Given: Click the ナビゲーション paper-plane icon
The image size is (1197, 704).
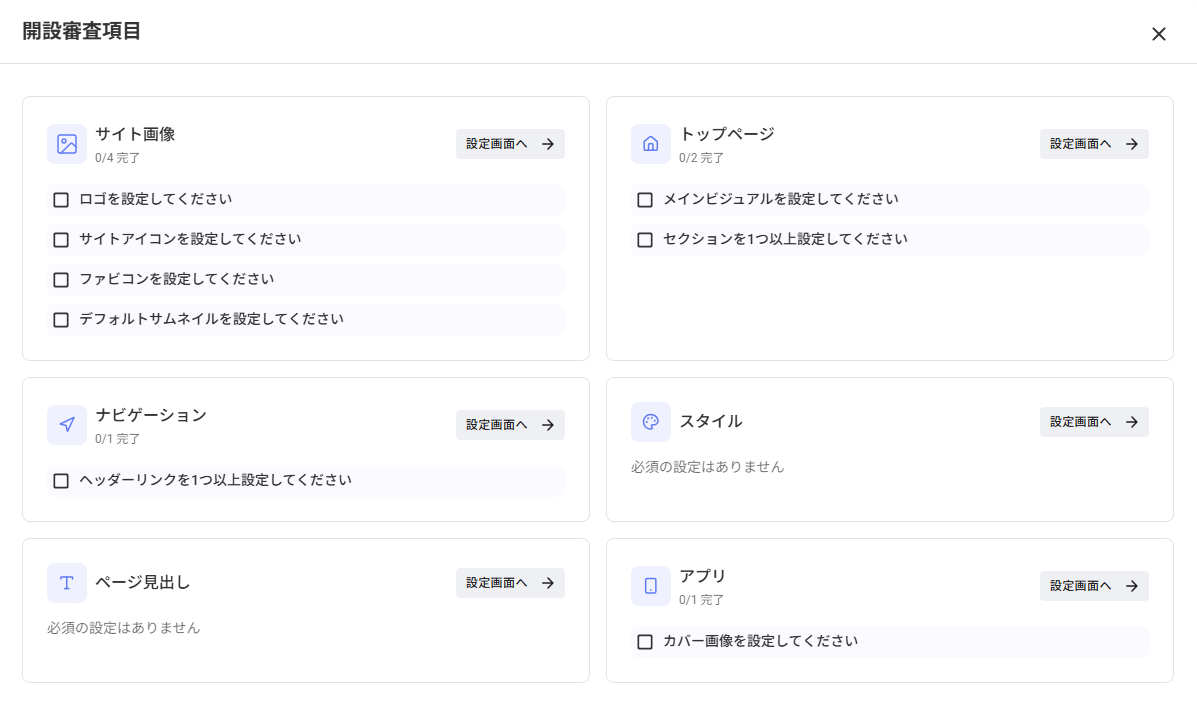Looking at the screenshot, I should pyautogui.click(x=67, y=425).
